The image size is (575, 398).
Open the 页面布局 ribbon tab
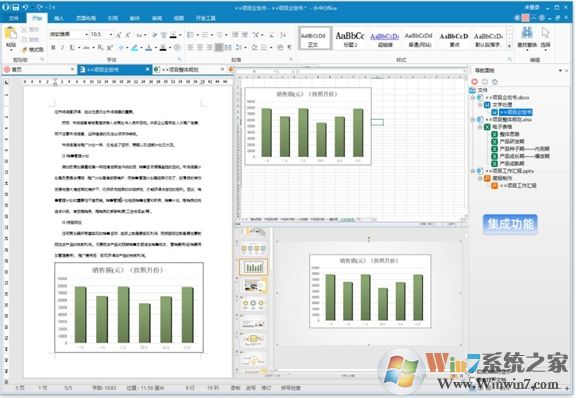tap(86, 18)
